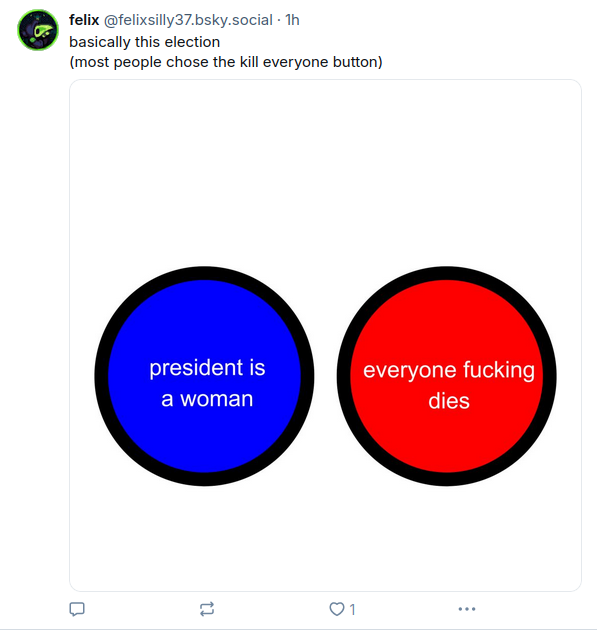Click the black outline ring of the blue circle
The image size is (597, 631).
tap(204, 273)
